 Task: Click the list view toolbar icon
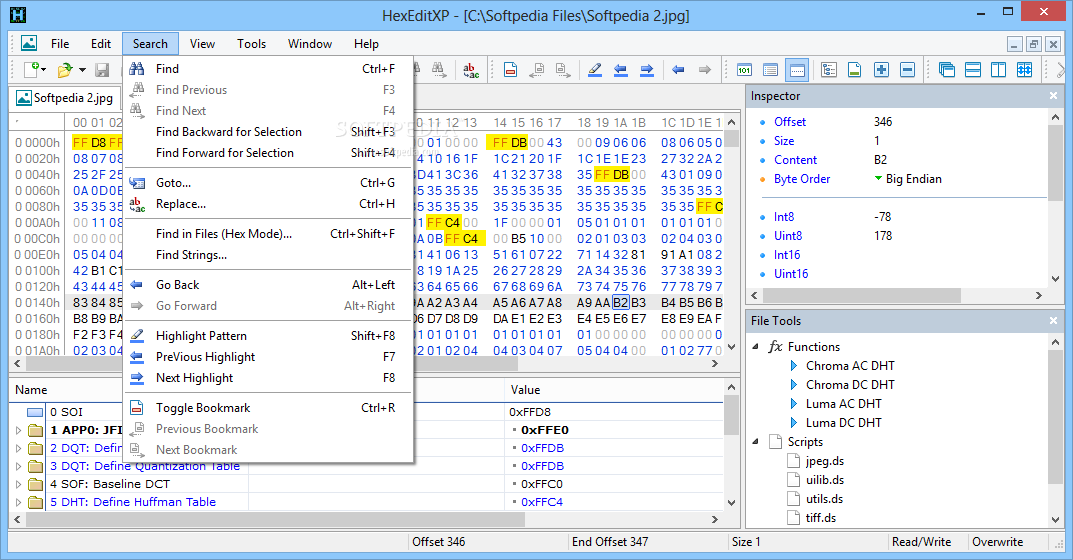771,70
